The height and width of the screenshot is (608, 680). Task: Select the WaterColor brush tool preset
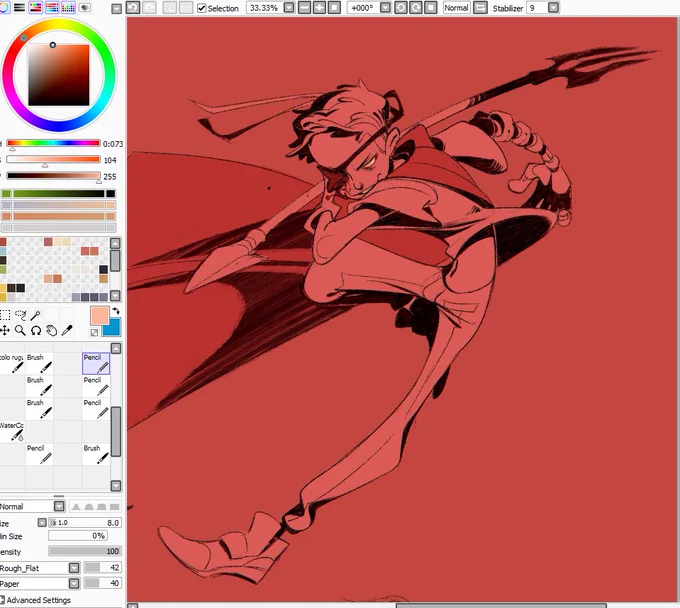12,431
